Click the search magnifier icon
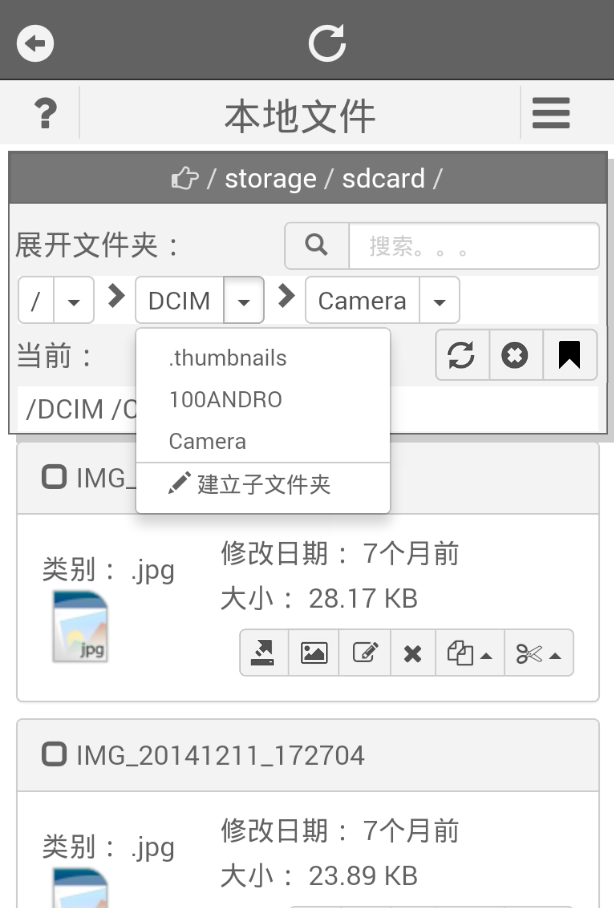614x908 pixels. (317, 245)
